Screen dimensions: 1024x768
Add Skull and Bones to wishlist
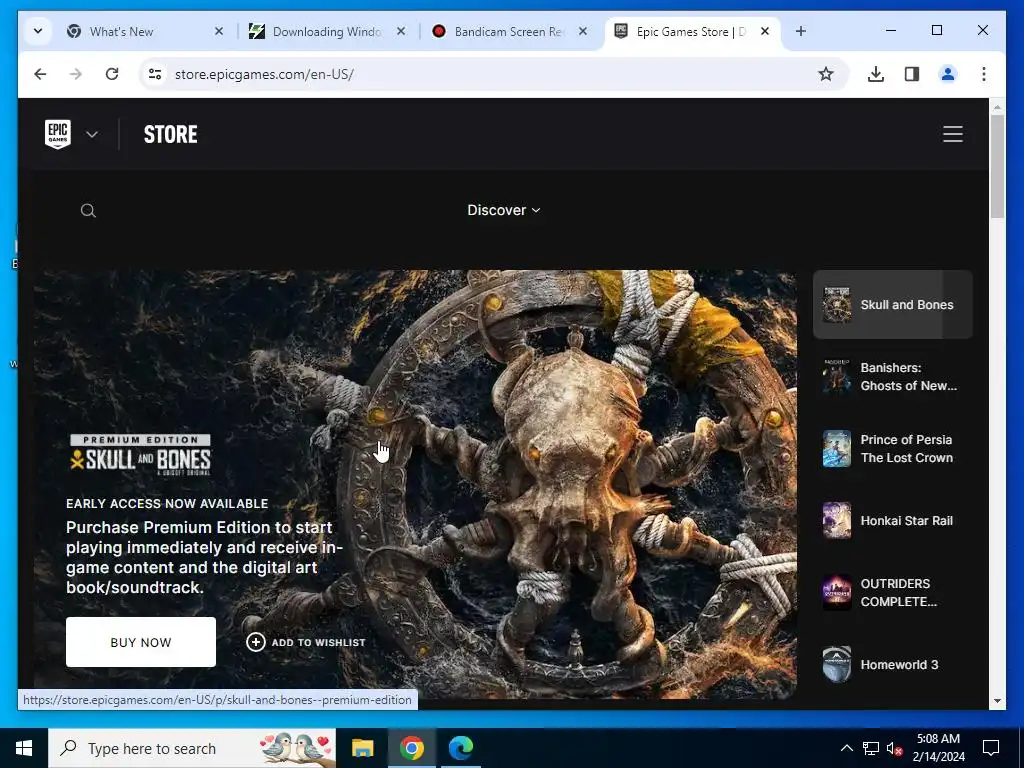pyautogui.click(x=306, y=642)
